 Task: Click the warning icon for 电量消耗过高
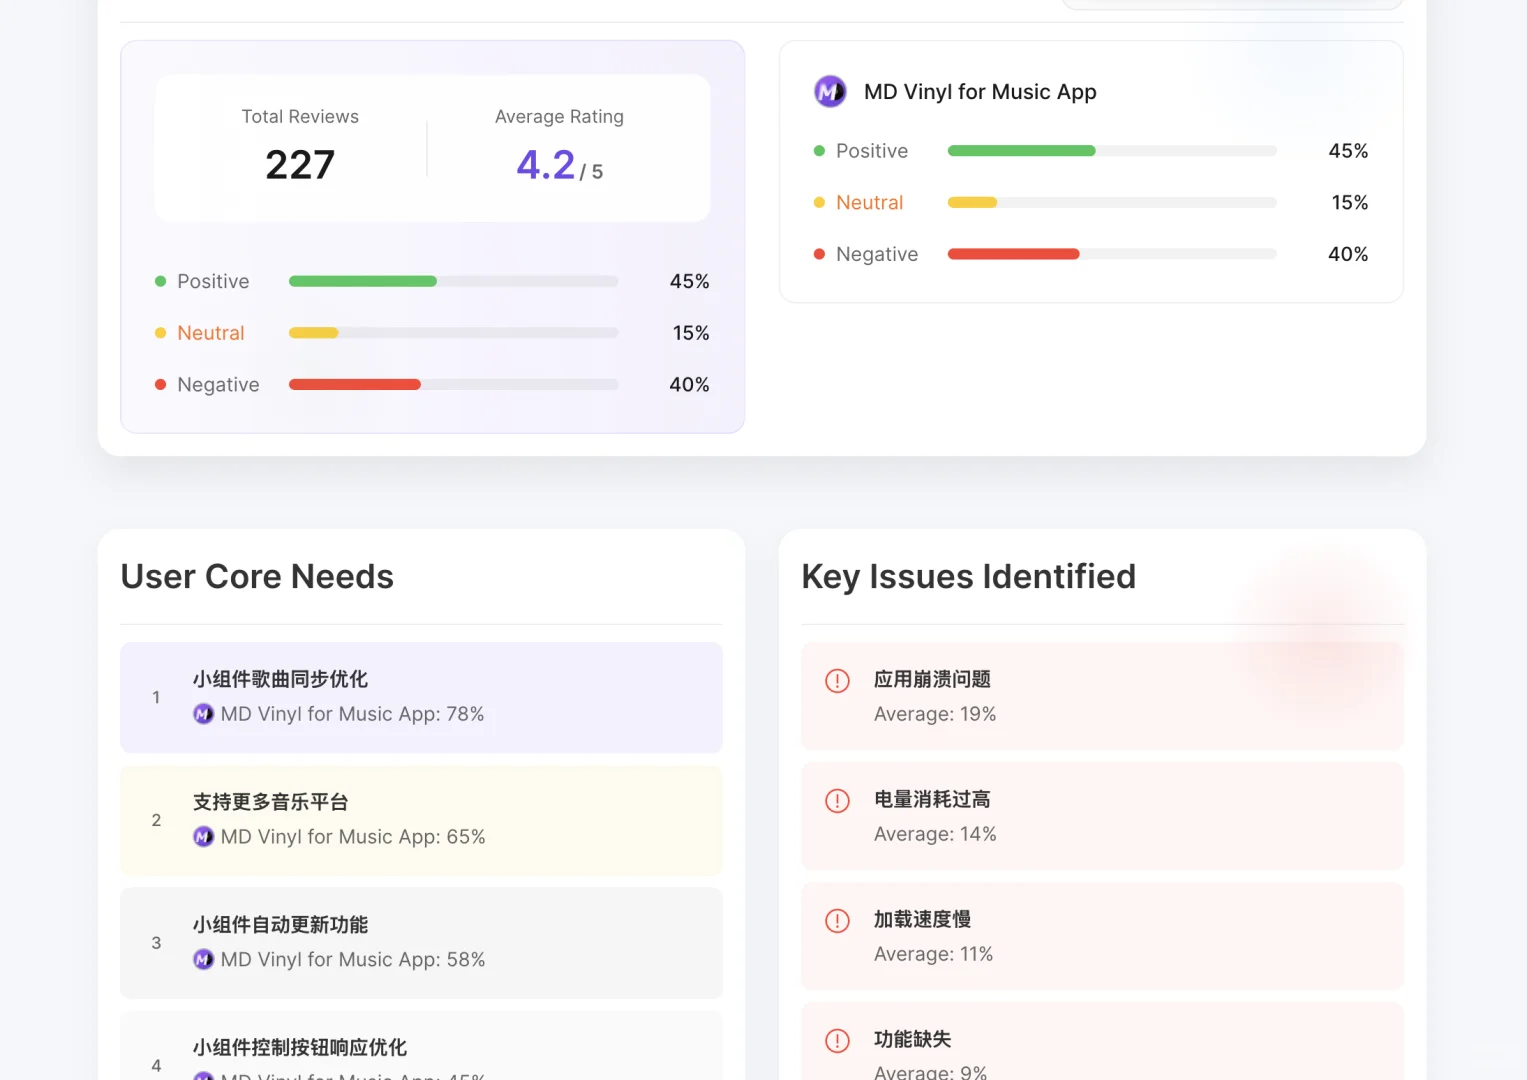coord(837,801)
